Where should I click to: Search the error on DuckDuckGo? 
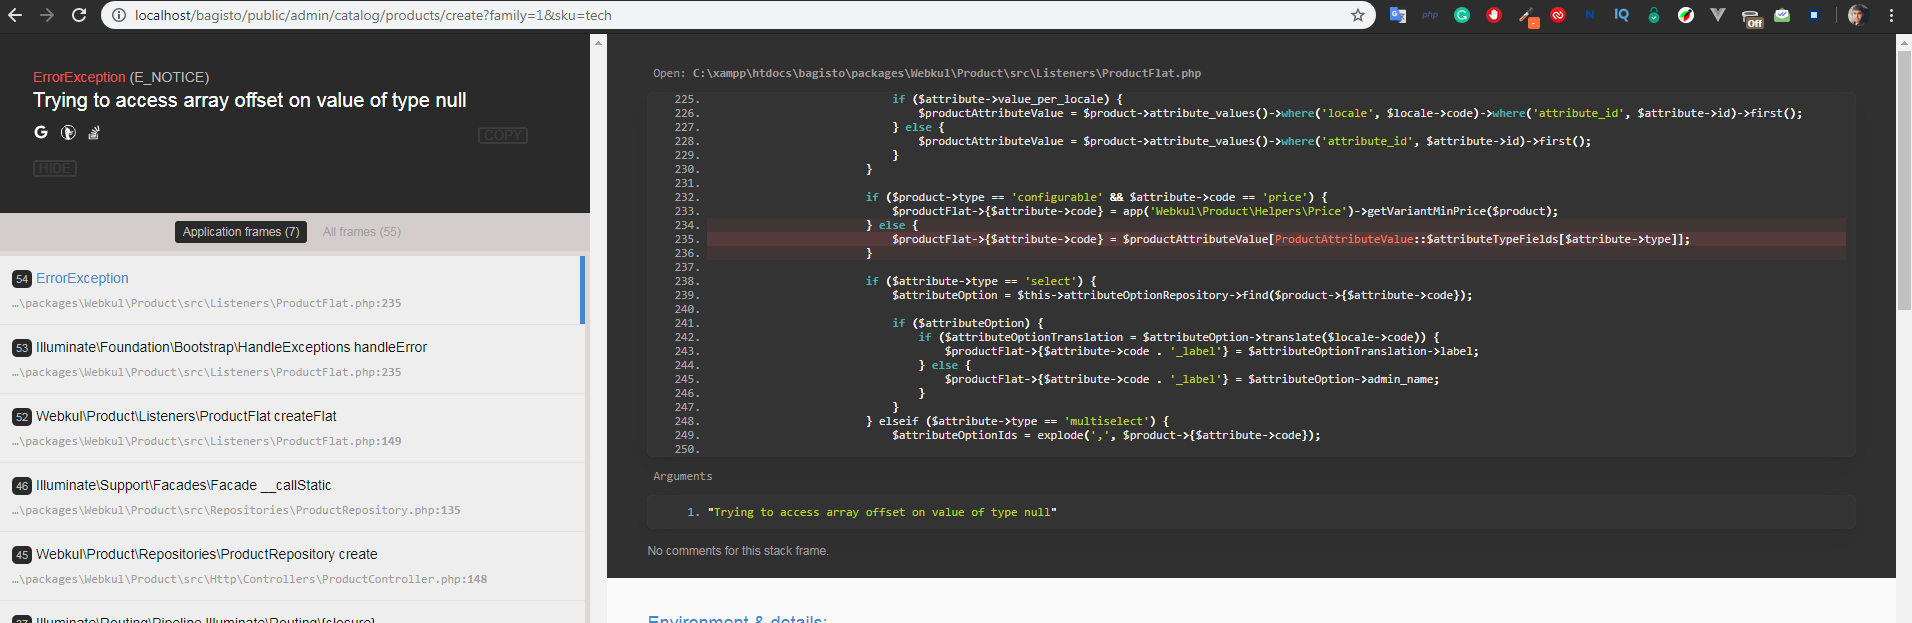[x=68, y=132]
